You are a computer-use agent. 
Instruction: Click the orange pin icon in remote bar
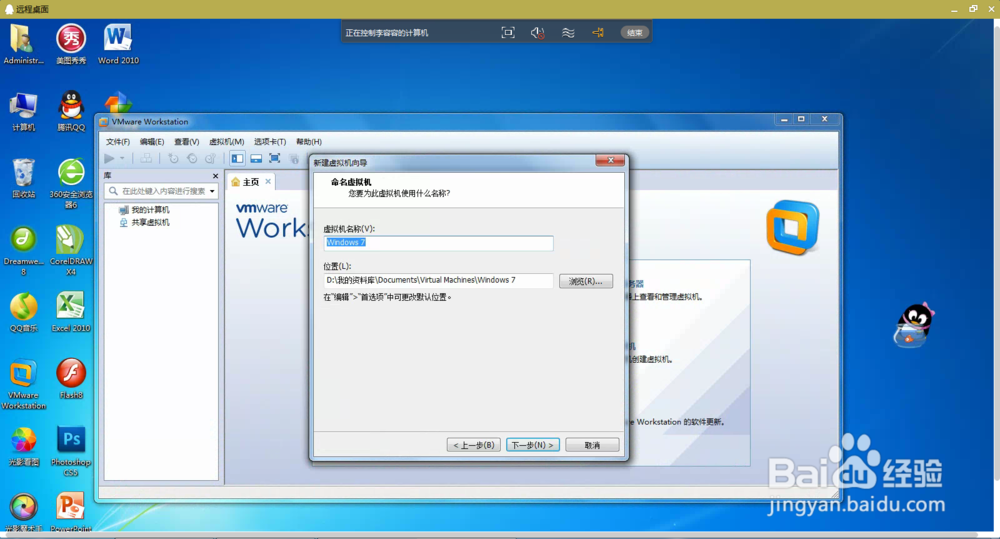598,33
